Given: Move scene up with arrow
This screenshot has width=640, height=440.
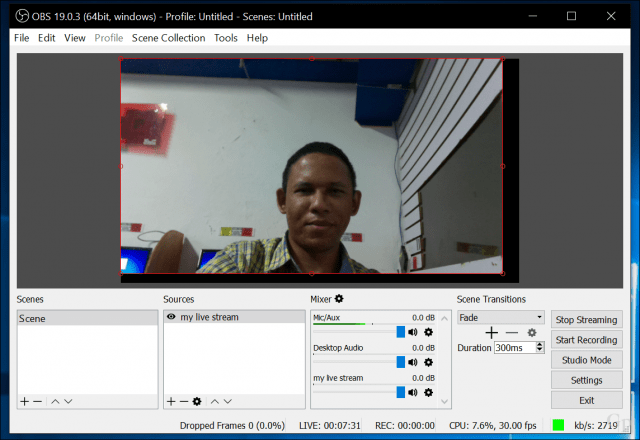Looking at the screenshot, I should [x=55, y=402].
